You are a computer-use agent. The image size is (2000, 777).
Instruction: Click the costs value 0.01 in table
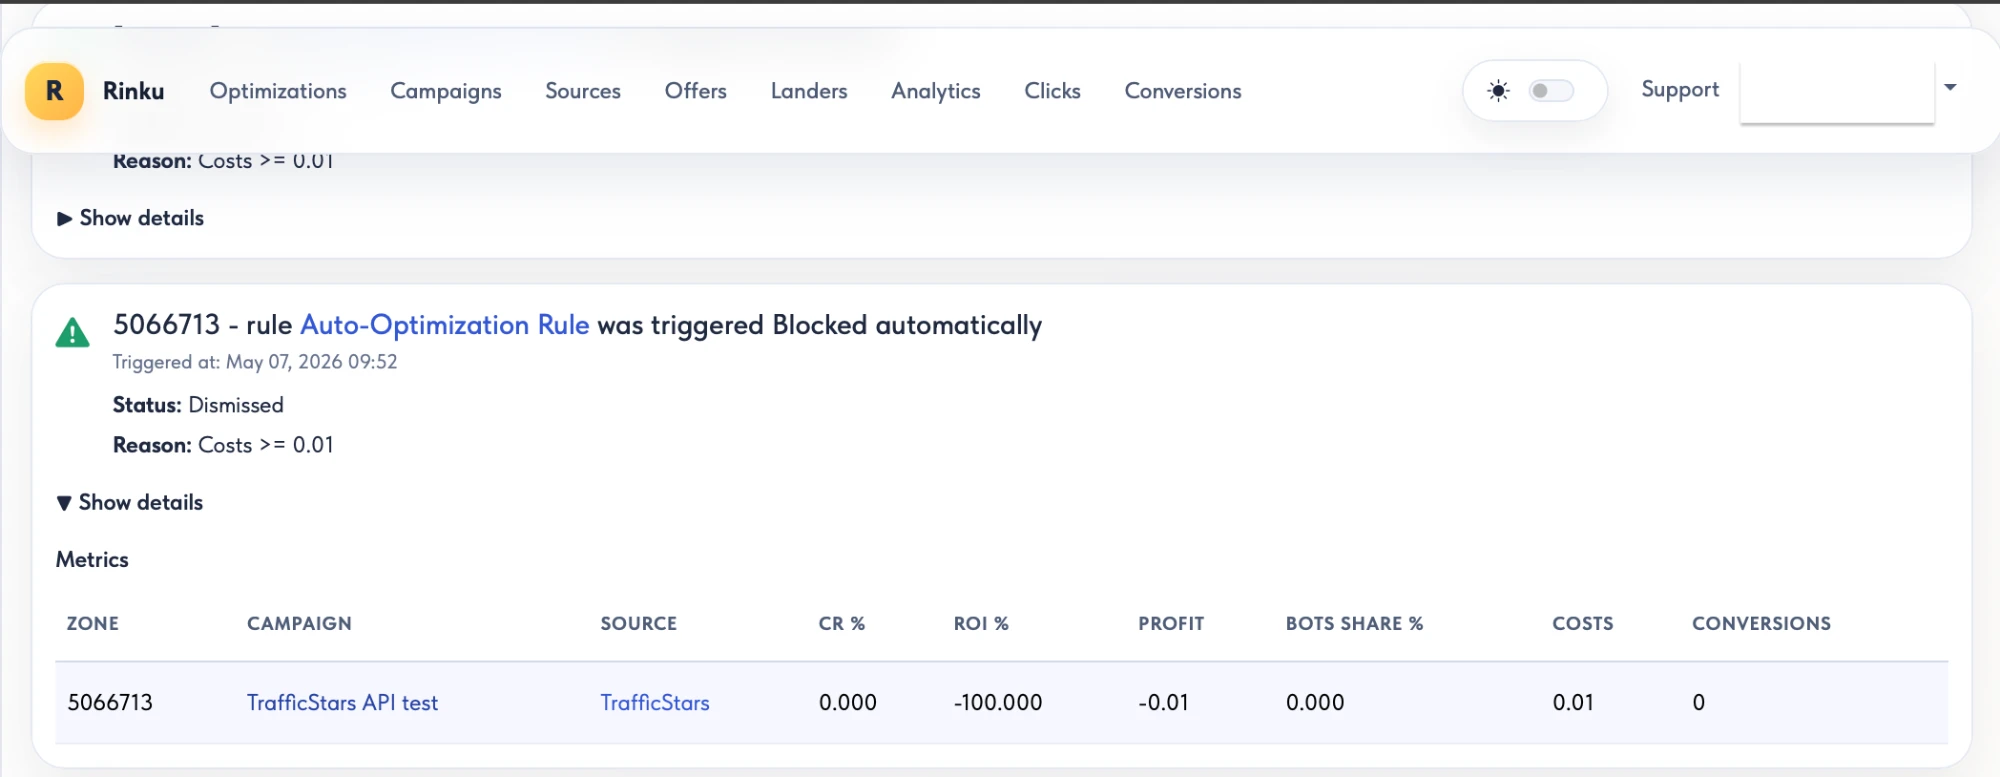point(1573,703)
